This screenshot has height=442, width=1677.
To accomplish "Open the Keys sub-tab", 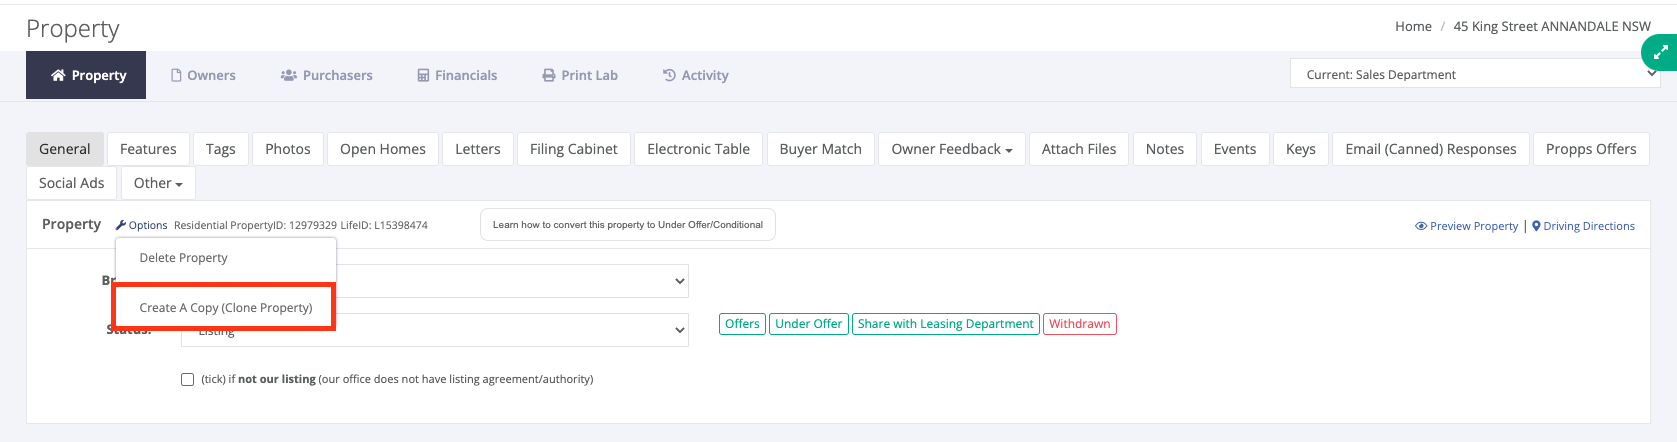I will [1301, 149].
